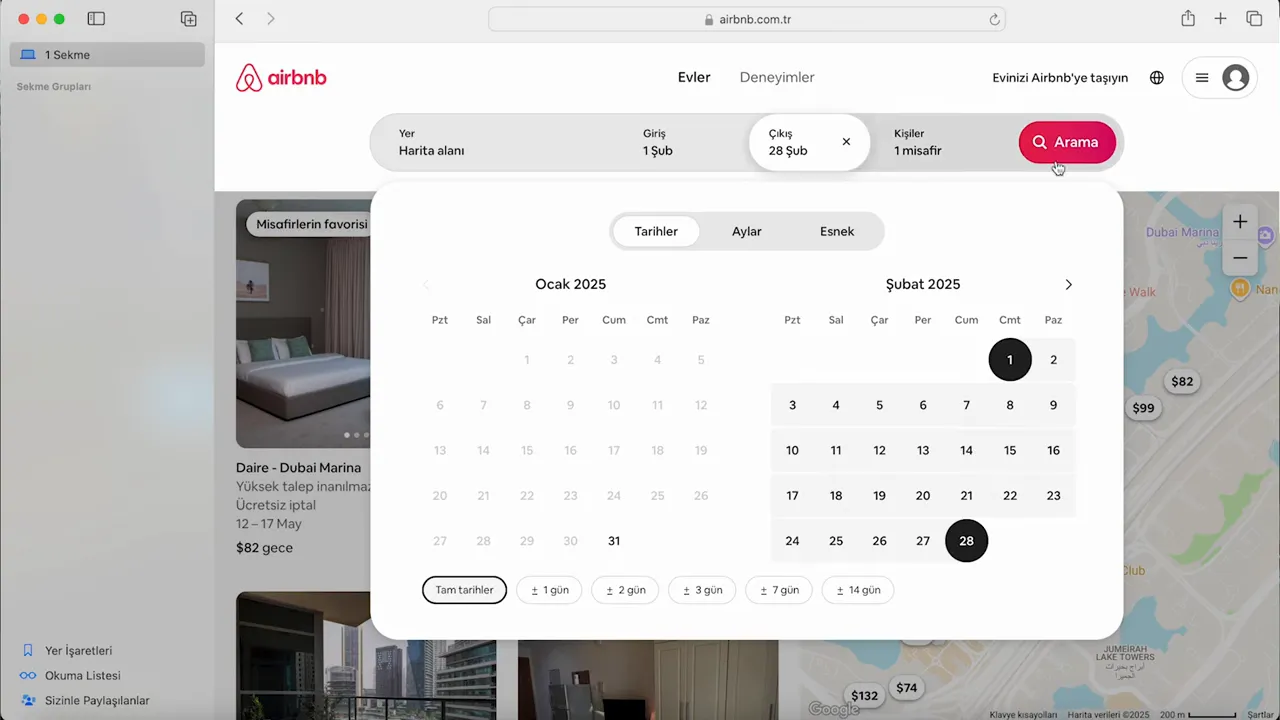Open the globe language selector
Viewport: 1280px width, 720px height.
coord(1157,77)
